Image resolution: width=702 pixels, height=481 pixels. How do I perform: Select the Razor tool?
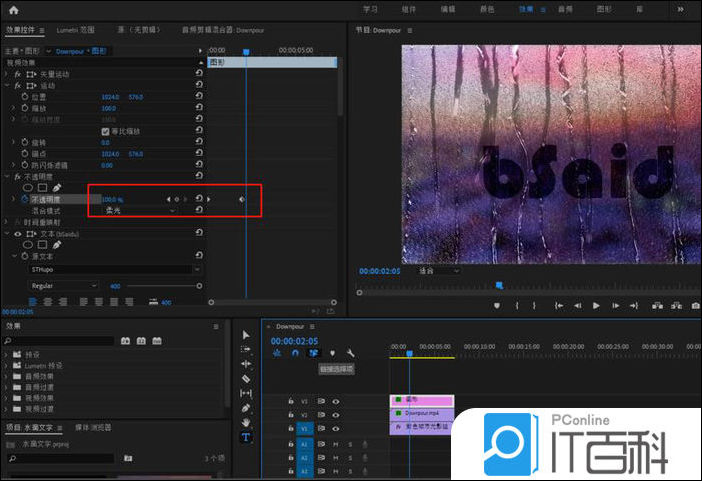[x=246, y=379]
